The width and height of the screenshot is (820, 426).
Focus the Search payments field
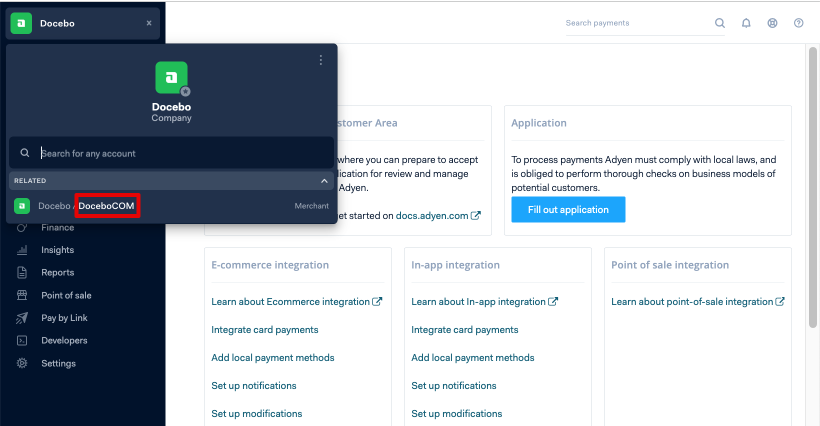click(x=638, y=23)
